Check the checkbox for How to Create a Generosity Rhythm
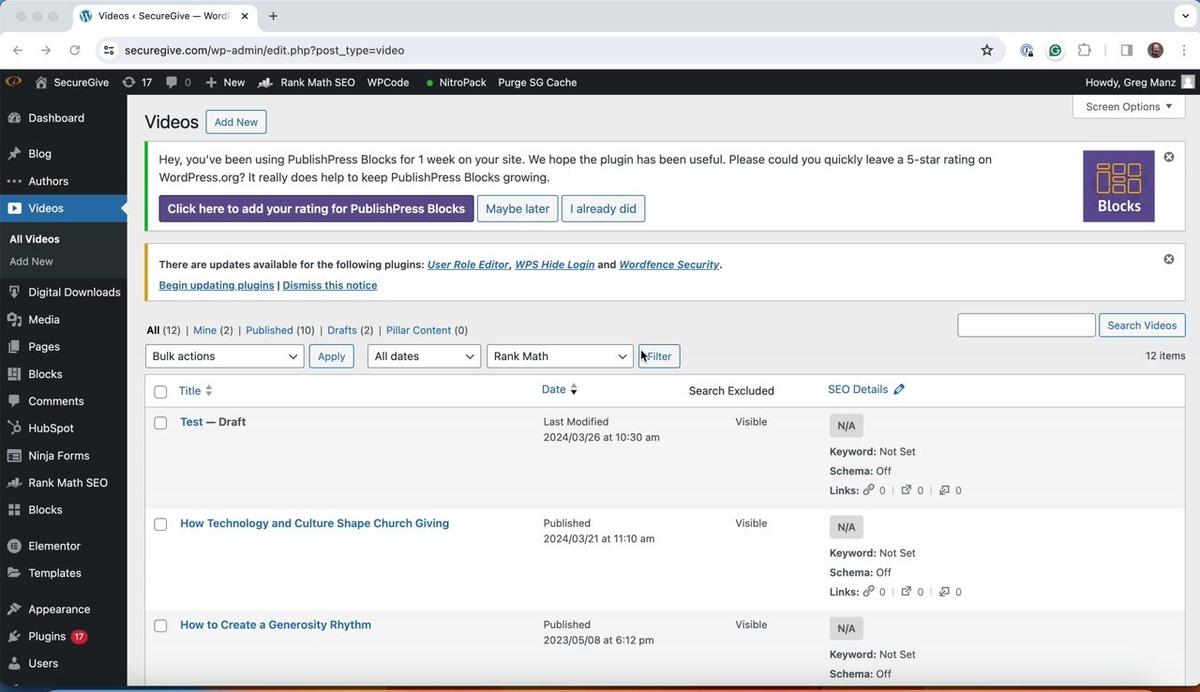Image resolution: width=1200 pixels, height=692 pixels. click(x=160, y=625)
